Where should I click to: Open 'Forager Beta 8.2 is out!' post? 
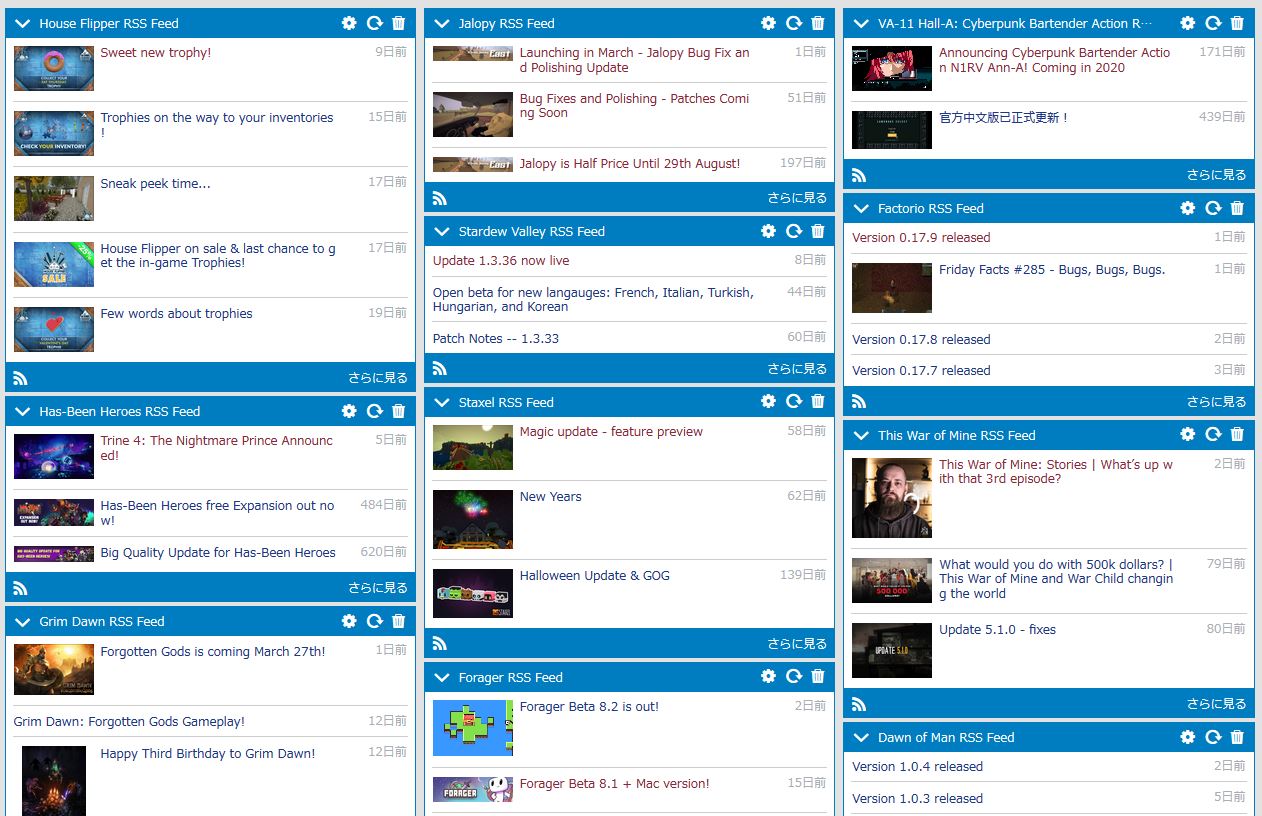coord(589,707)
